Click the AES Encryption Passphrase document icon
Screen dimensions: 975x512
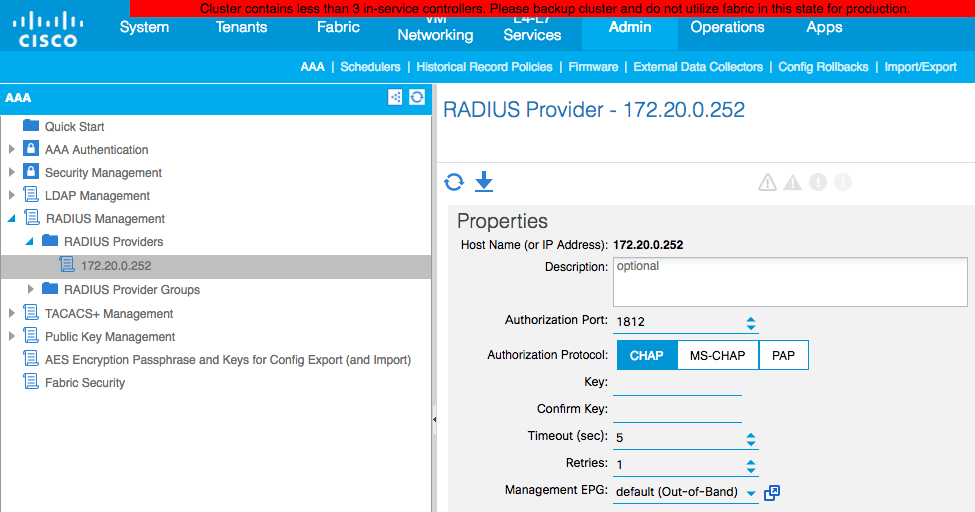(31, 358)
